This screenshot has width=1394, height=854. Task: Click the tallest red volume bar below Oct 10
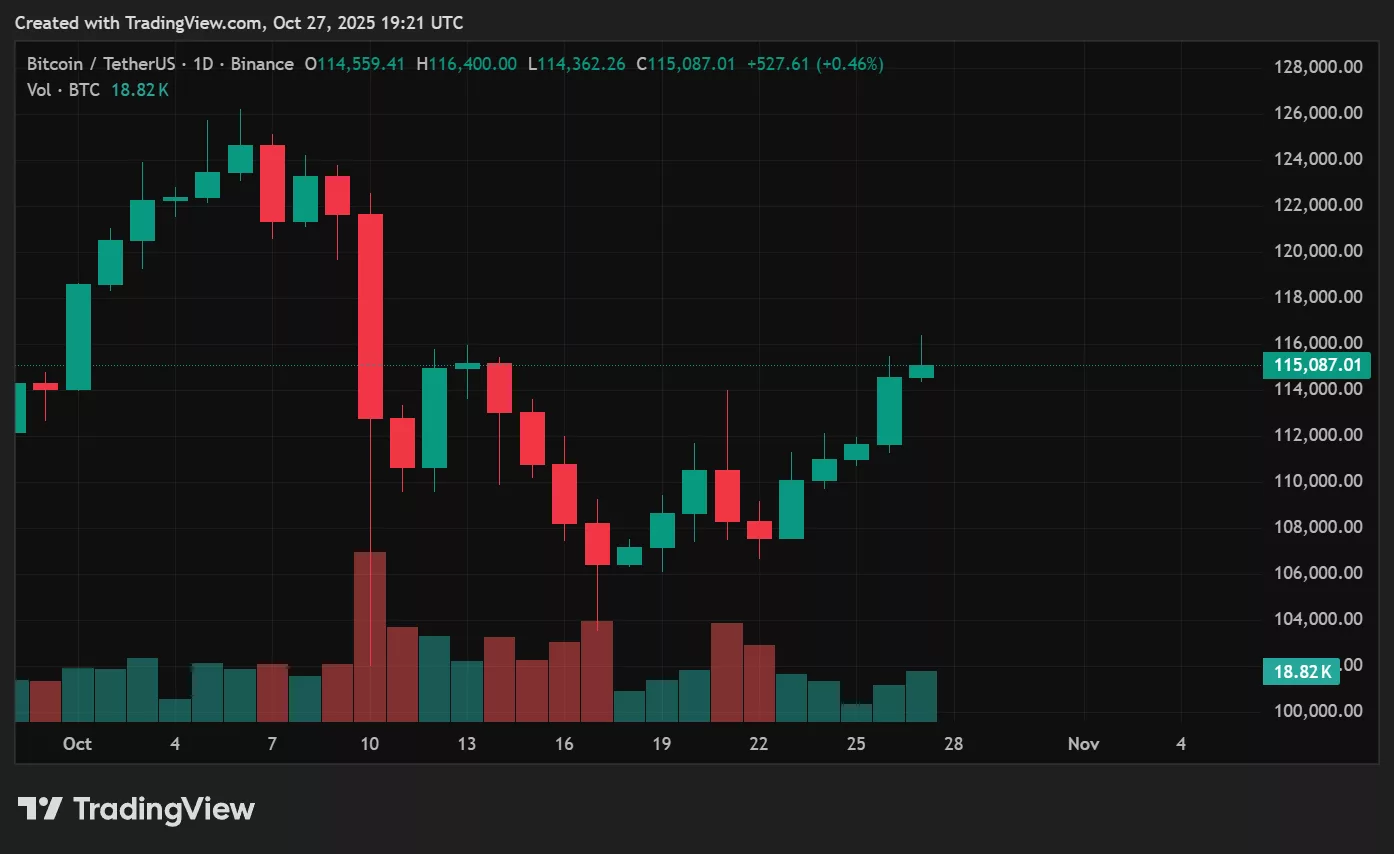pyautogui.click(x=370, y=635)
